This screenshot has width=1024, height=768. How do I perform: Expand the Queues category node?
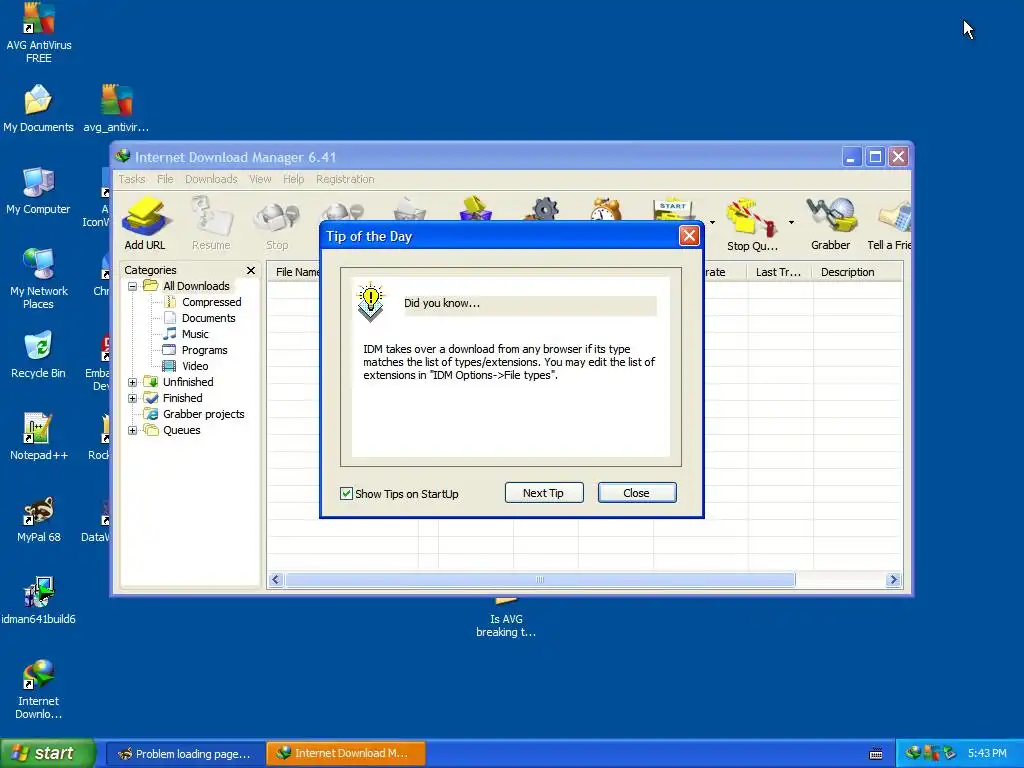tap(133, 430)
